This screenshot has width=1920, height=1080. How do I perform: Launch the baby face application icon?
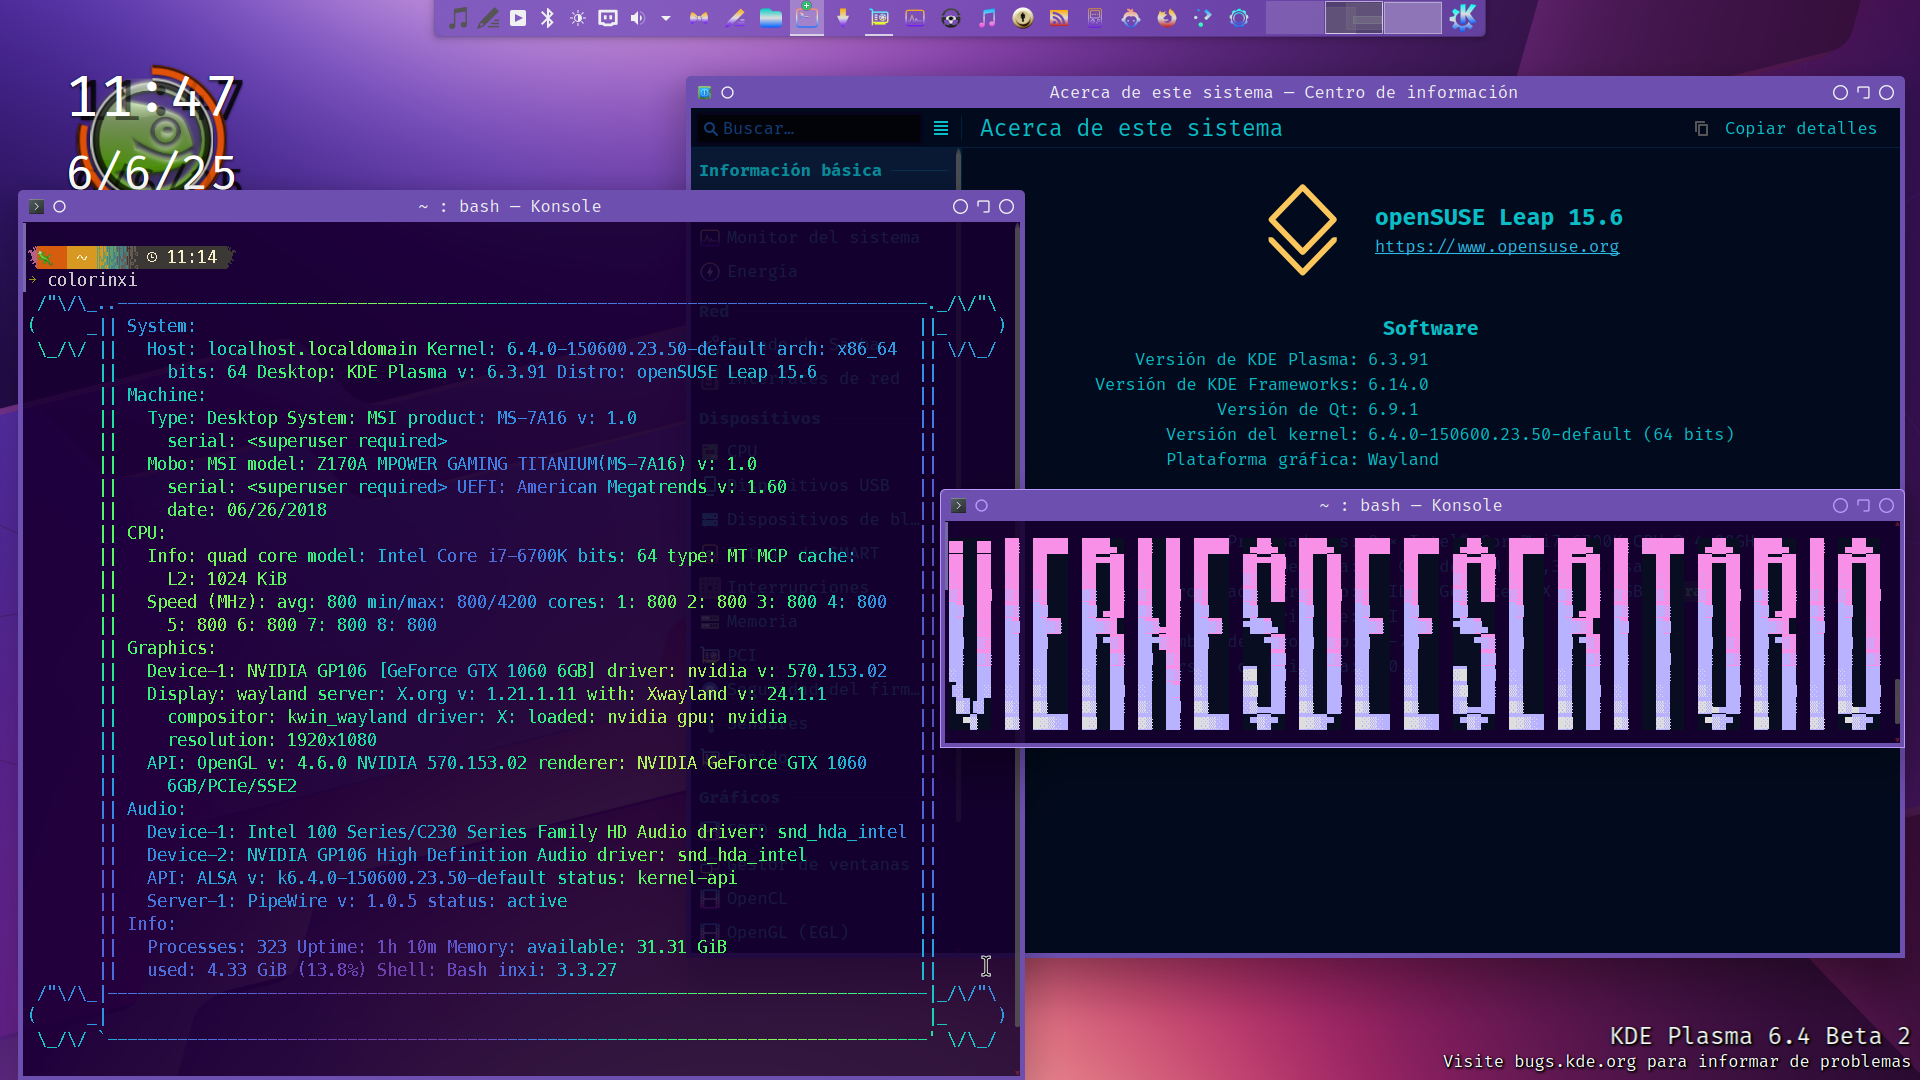(x=1131, y=18)
